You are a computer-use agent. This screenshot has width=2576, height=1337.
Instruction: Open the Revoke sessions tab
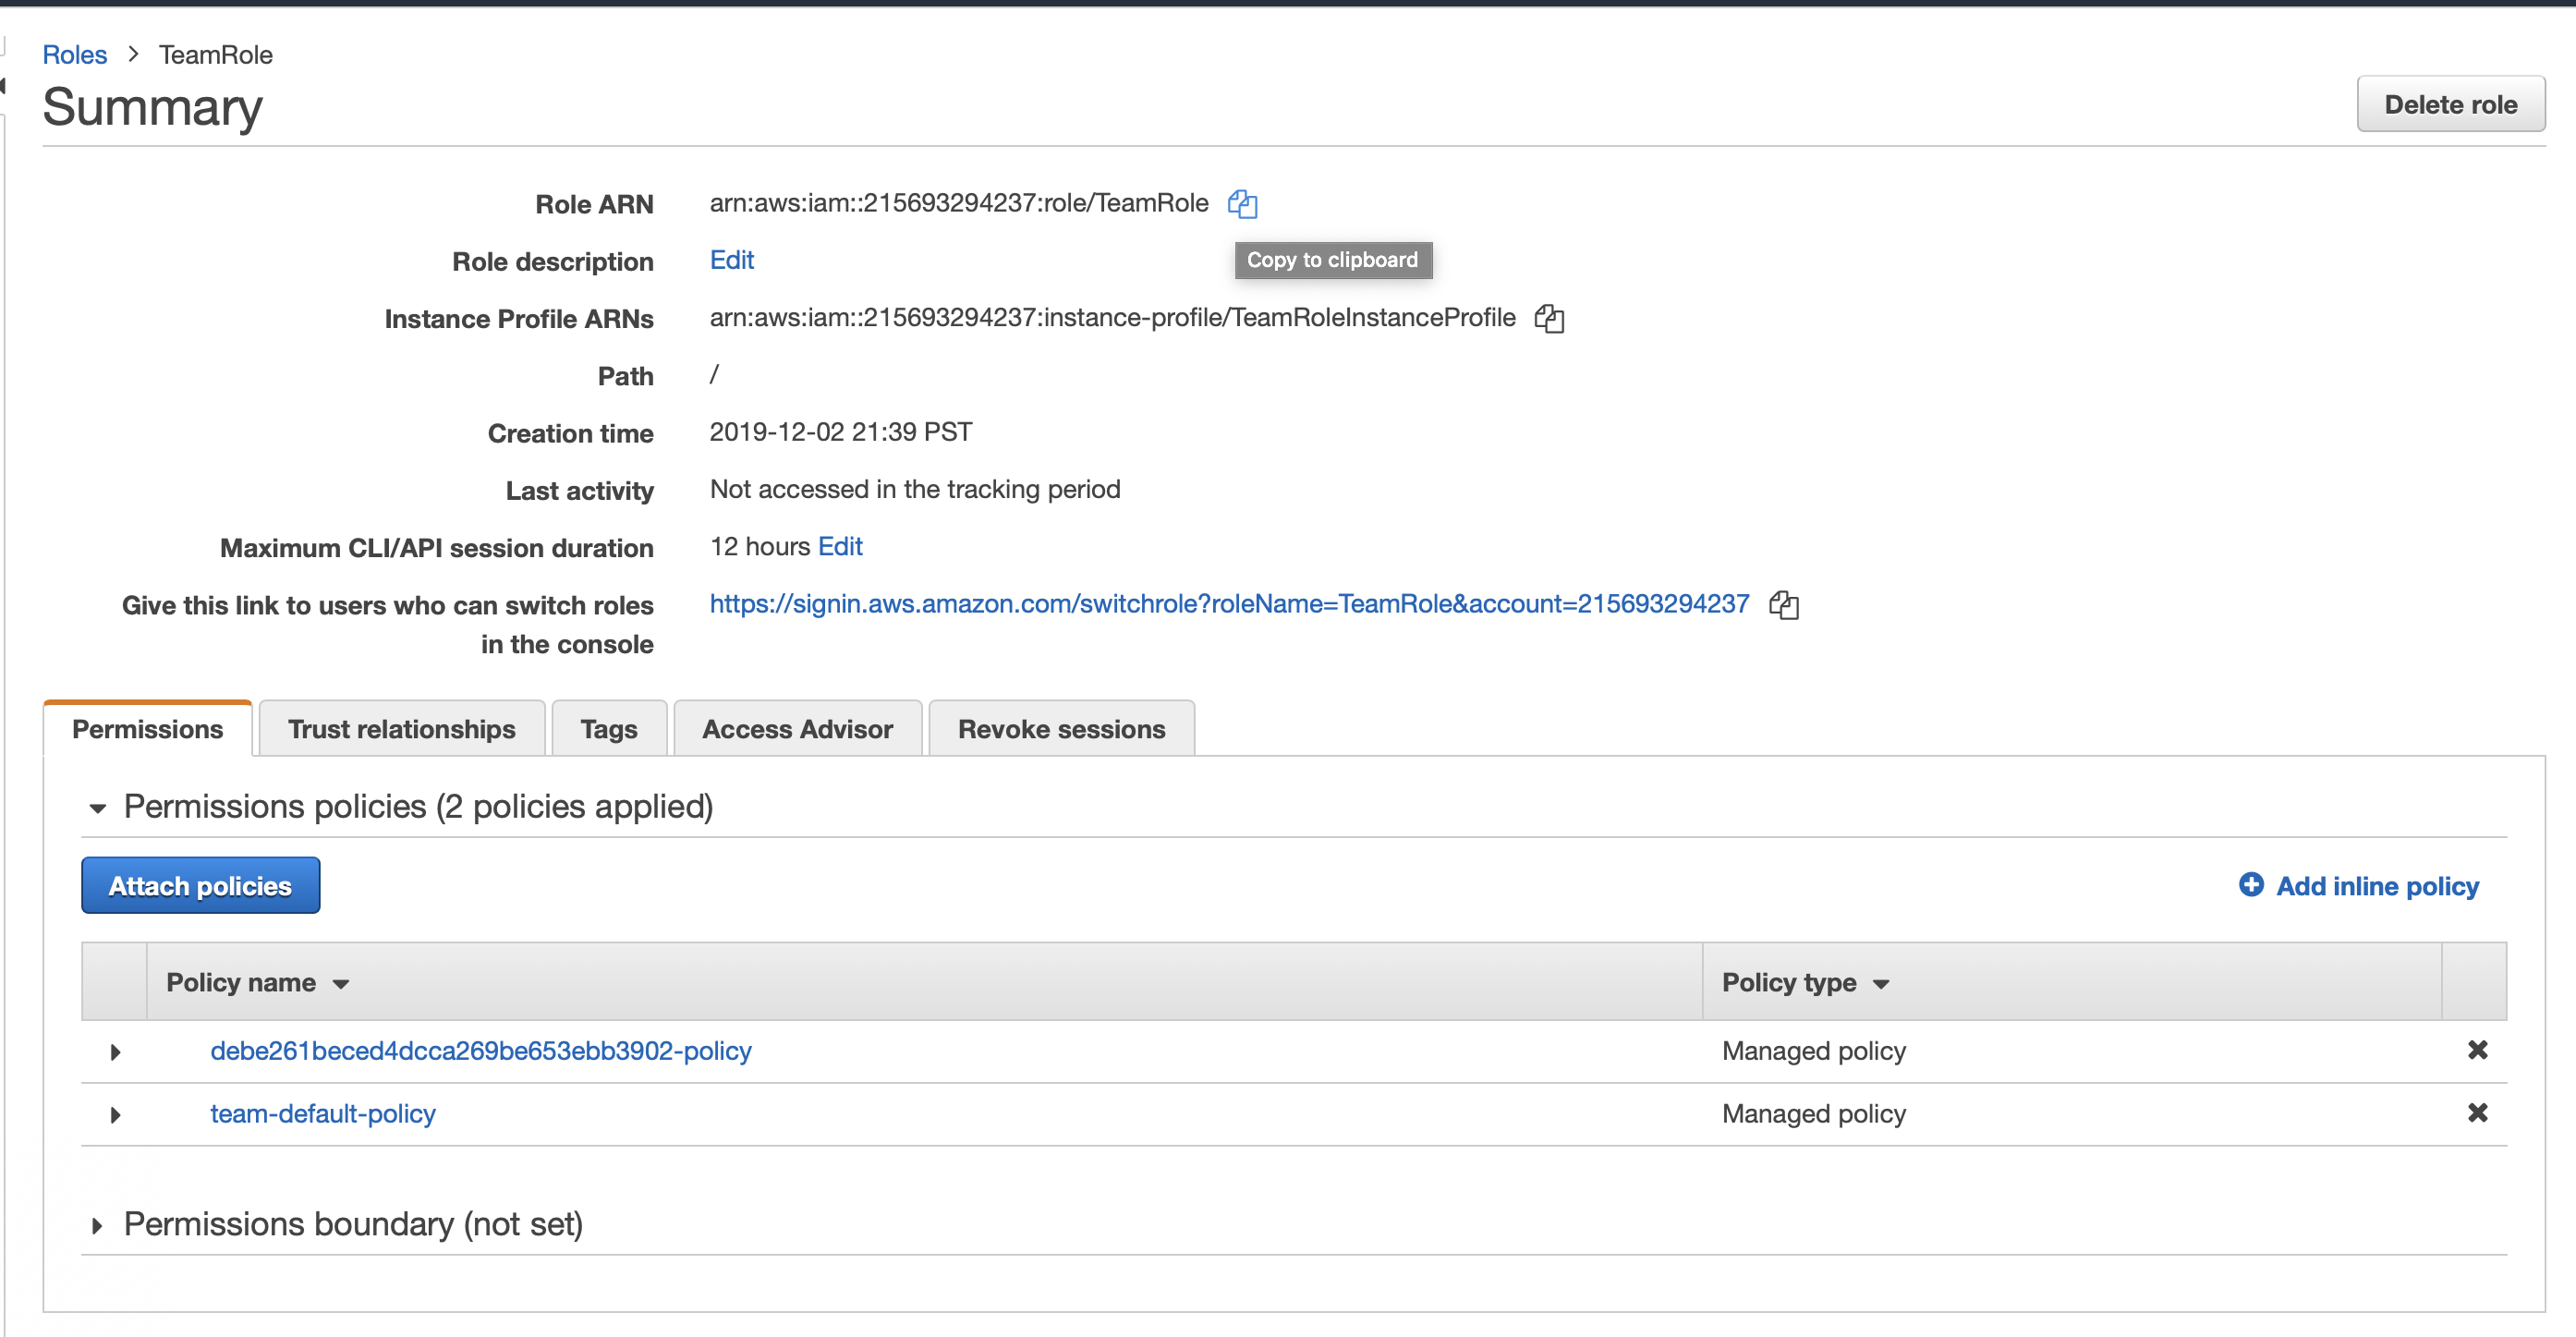point(1061,729)
